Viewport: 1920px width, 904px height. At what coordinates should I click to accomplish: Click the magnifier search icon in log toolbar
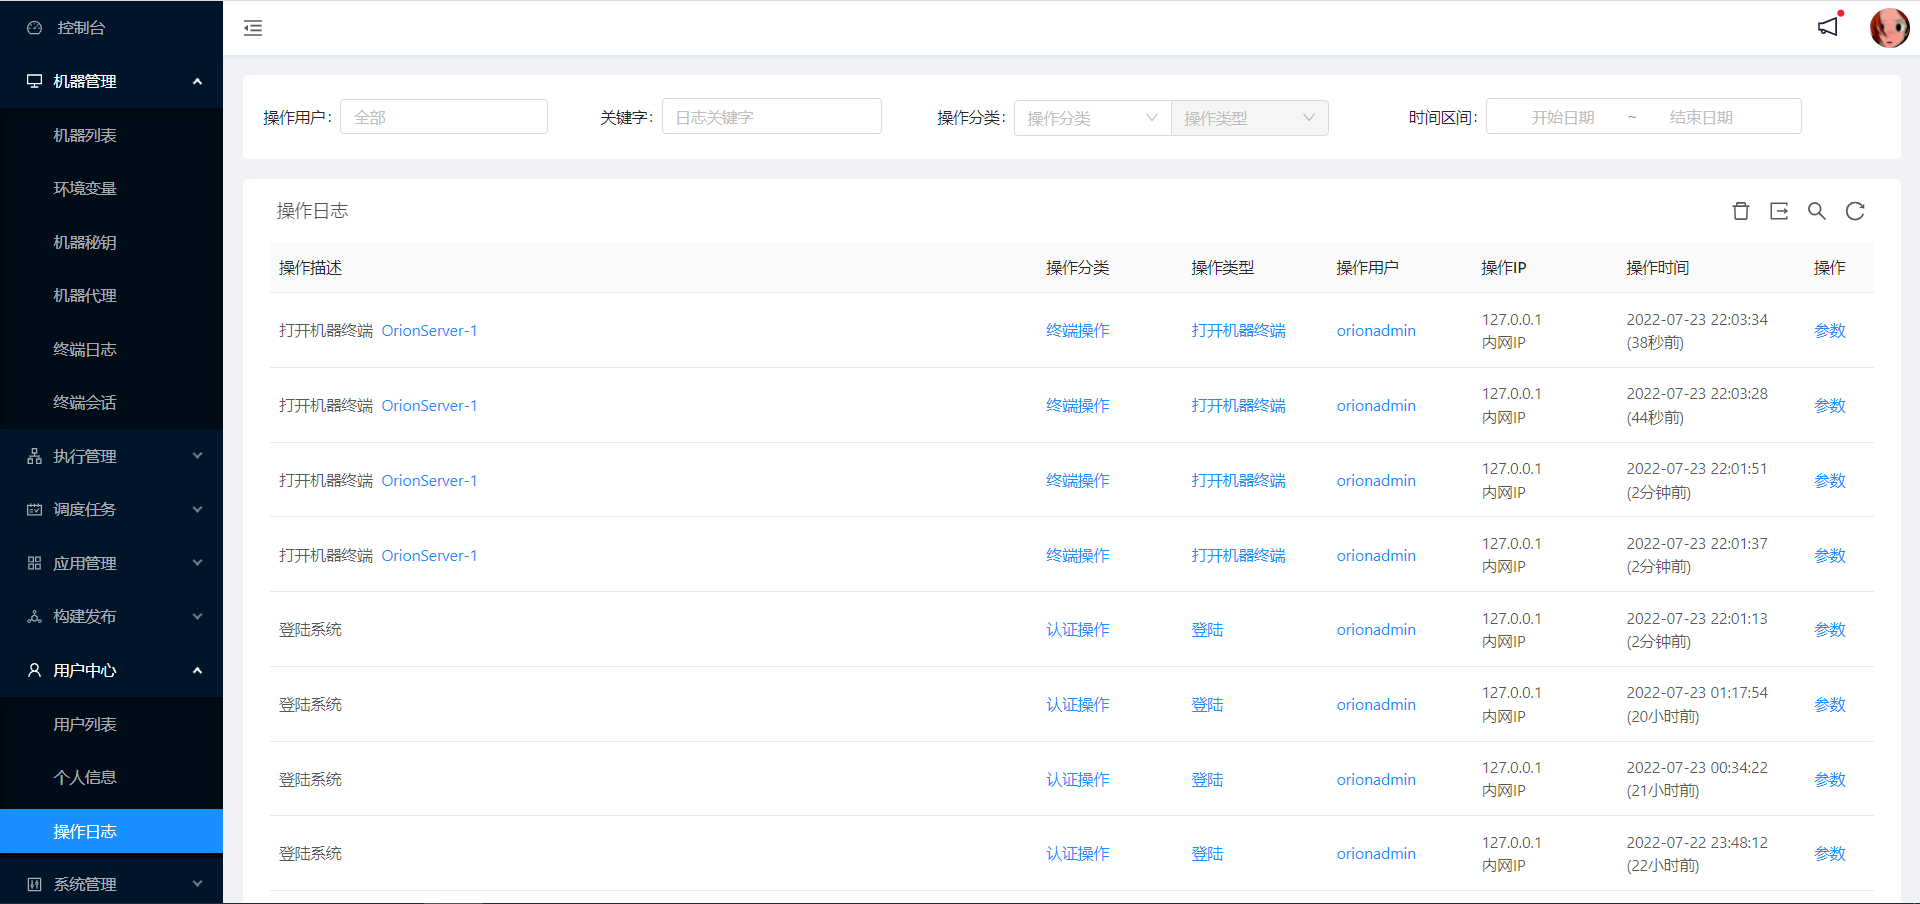(1817, 211)
